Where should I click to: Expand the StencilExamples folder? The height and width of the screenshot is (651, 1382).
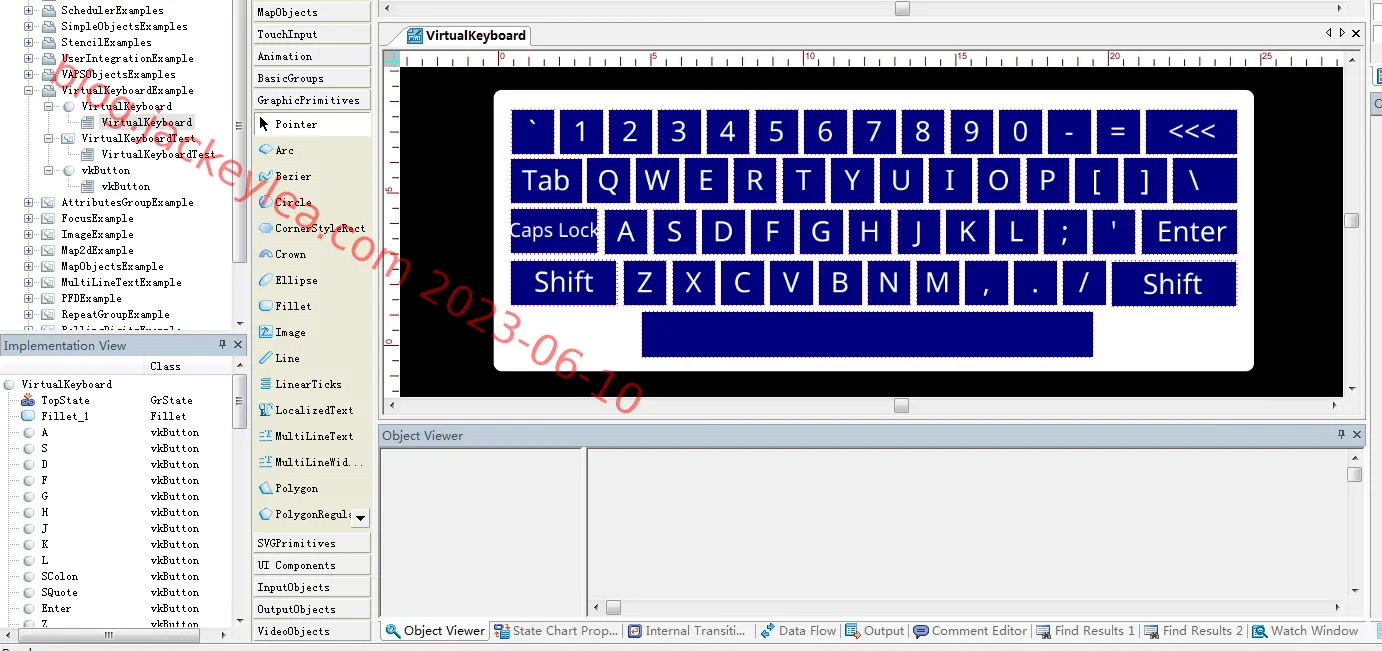click(29, 42)
